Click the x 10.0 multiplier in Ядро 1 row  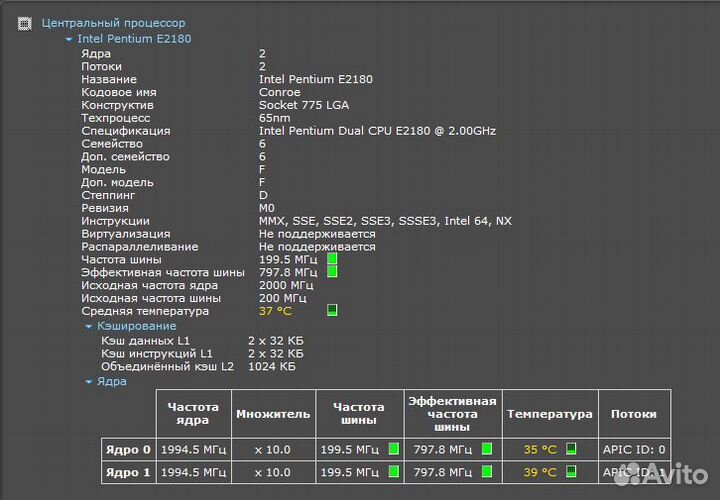[273, 472]
